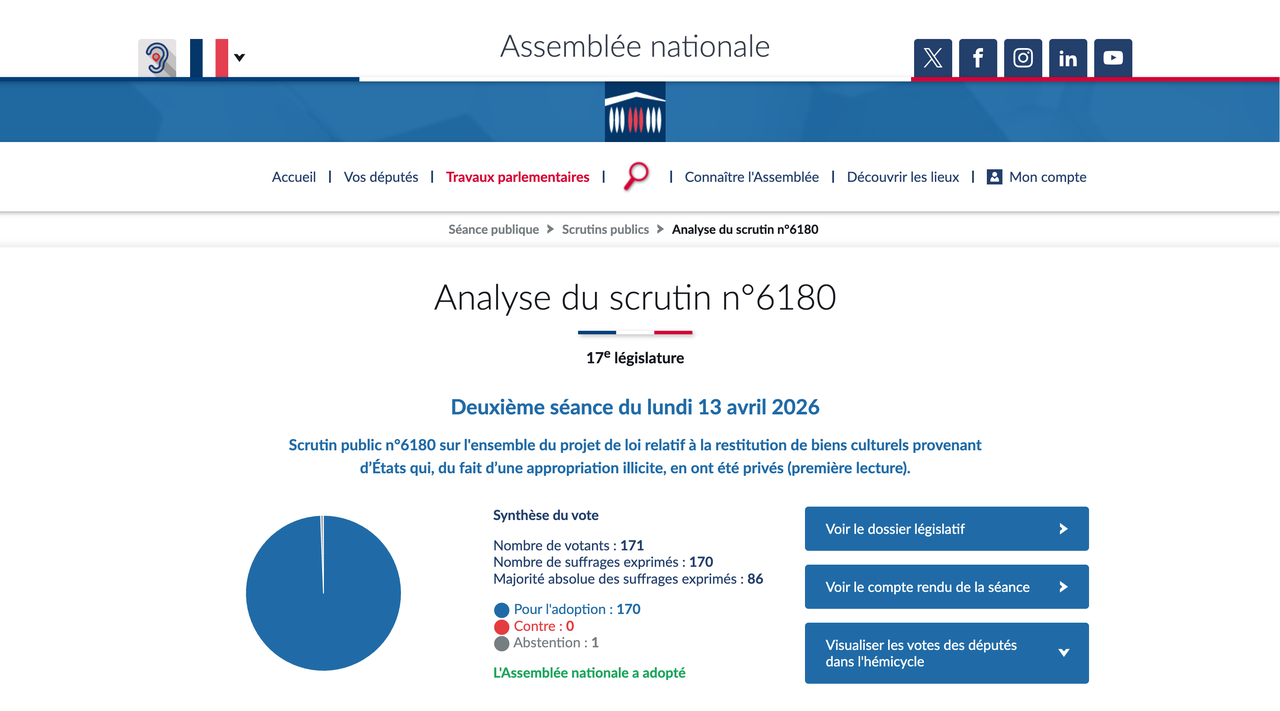Open the YouTube channel icon

point(1113,58)
